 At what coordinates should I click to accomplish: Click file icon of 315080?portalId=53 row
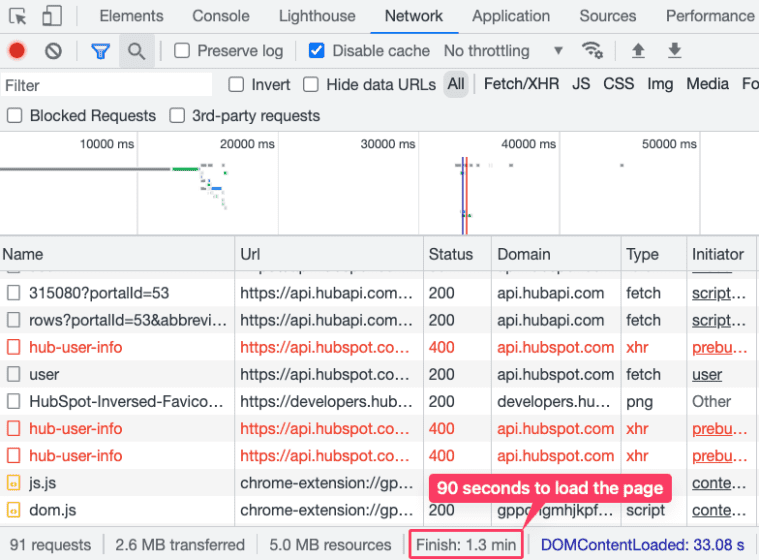point(14,293)
